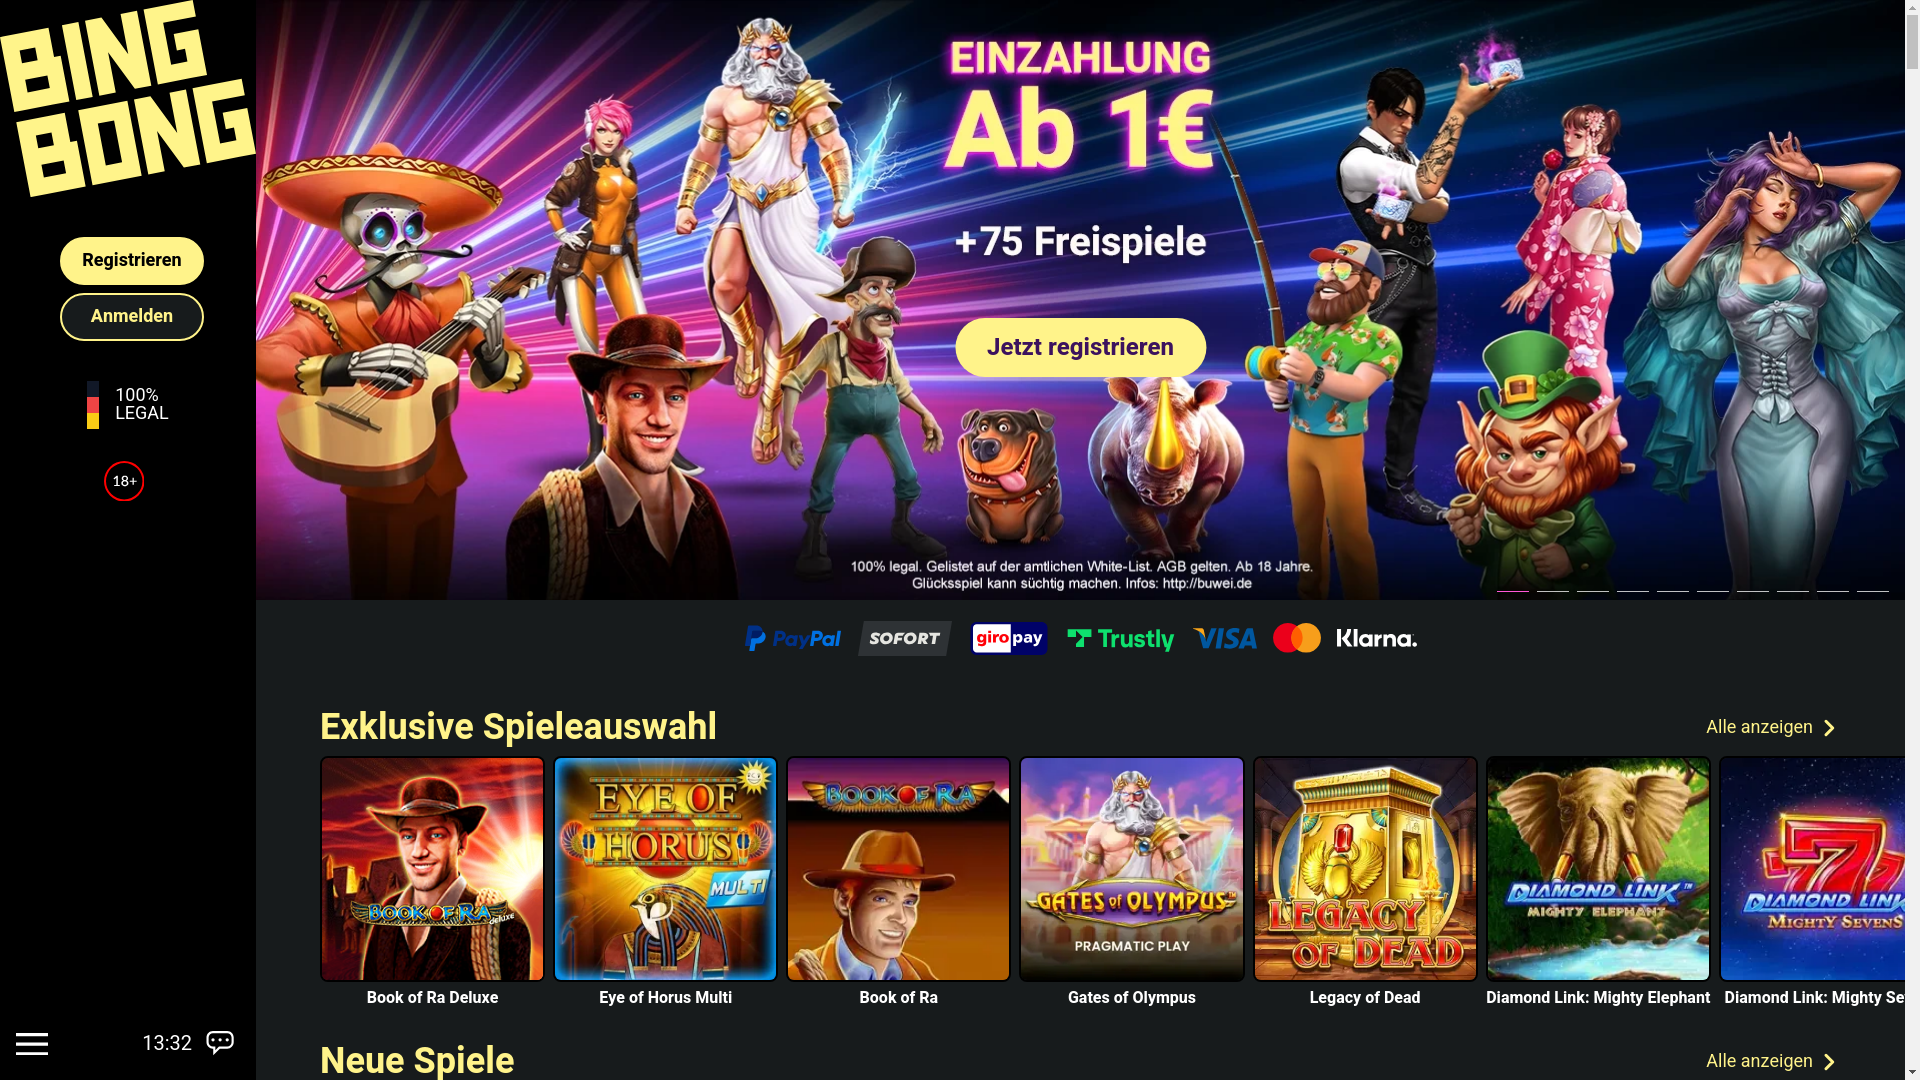Screen dimensions: 1920x1080
Task: Jump to the last banner slide indicator
Action: 1873,590
